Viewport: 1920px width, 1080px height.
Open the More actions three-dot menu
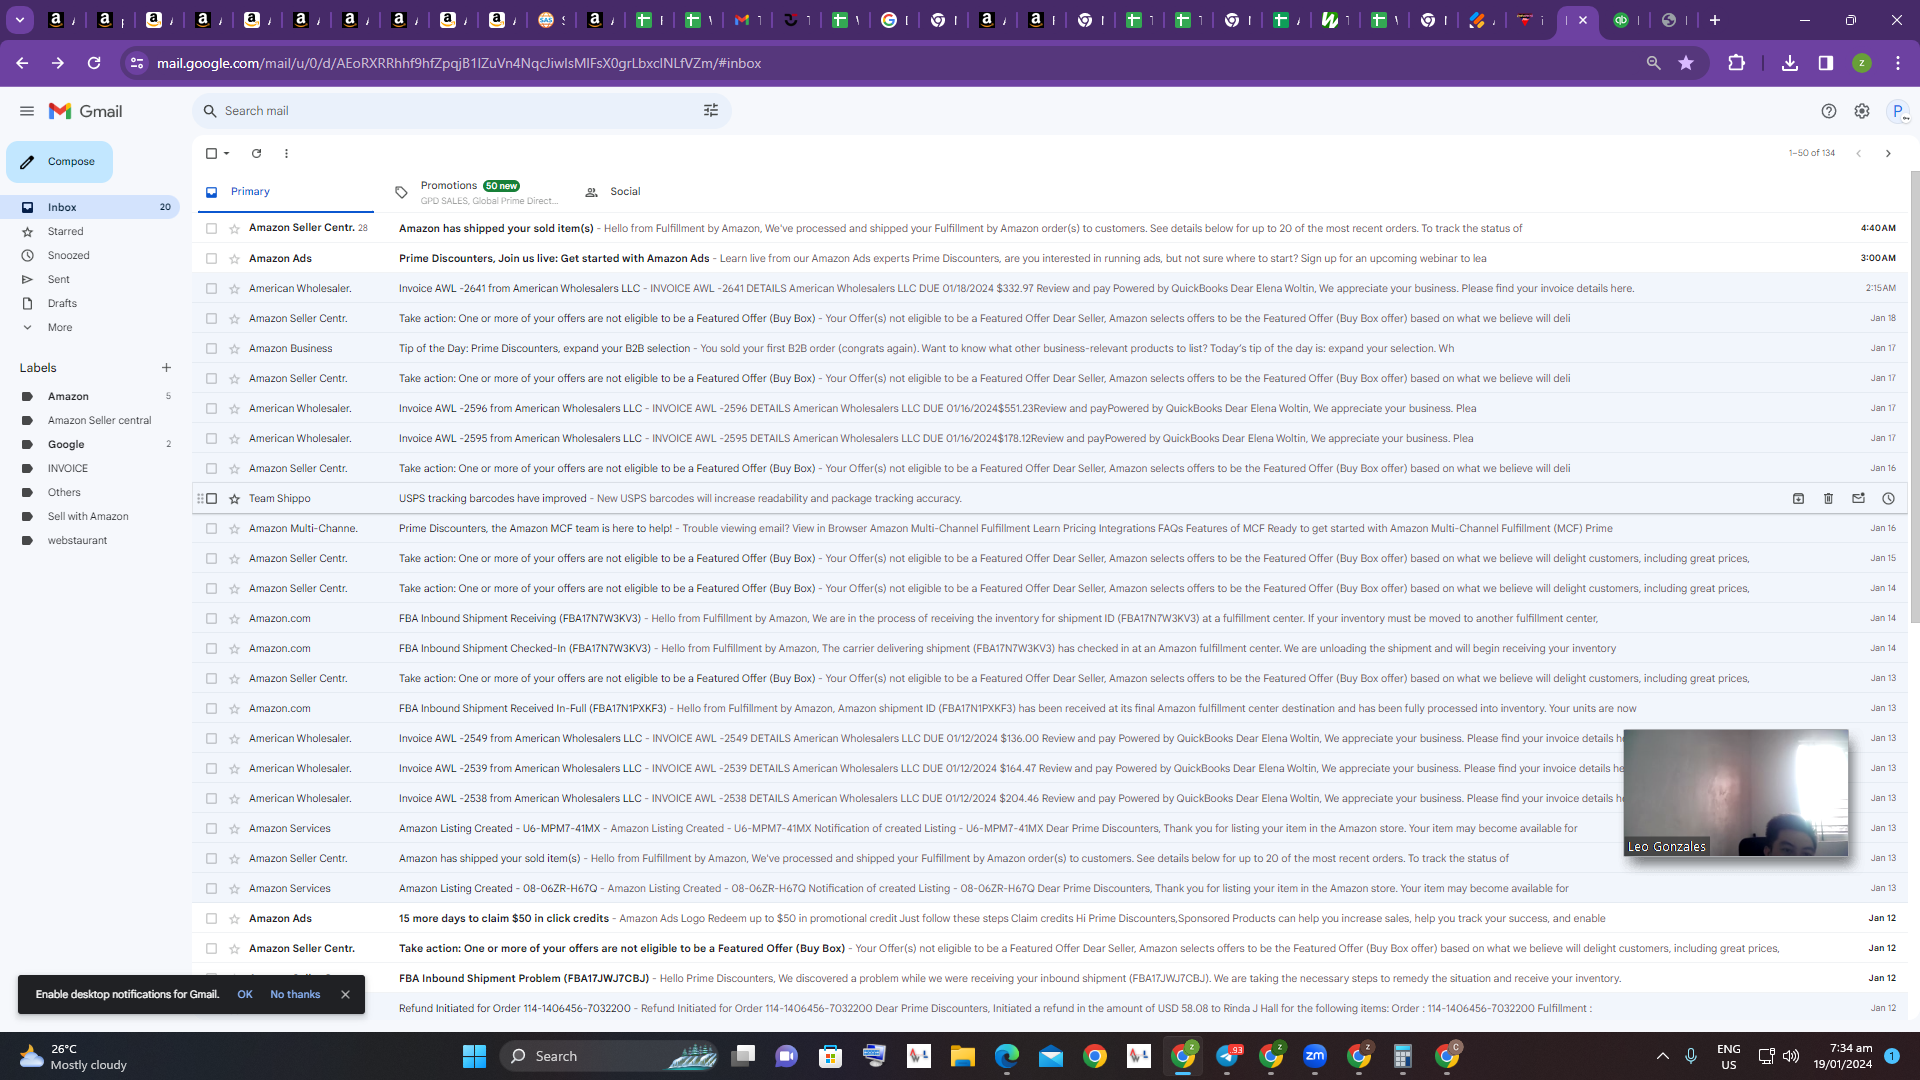[x=286, y=153]
